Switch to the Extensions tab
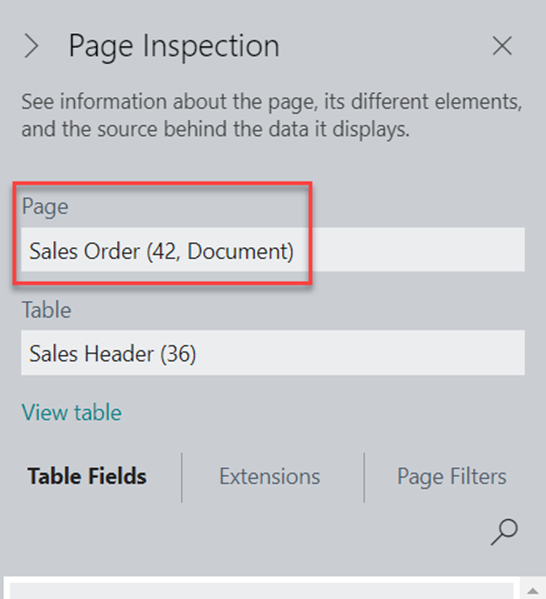Viewport: 546px width, 599px height. click(x=270, y=476)
